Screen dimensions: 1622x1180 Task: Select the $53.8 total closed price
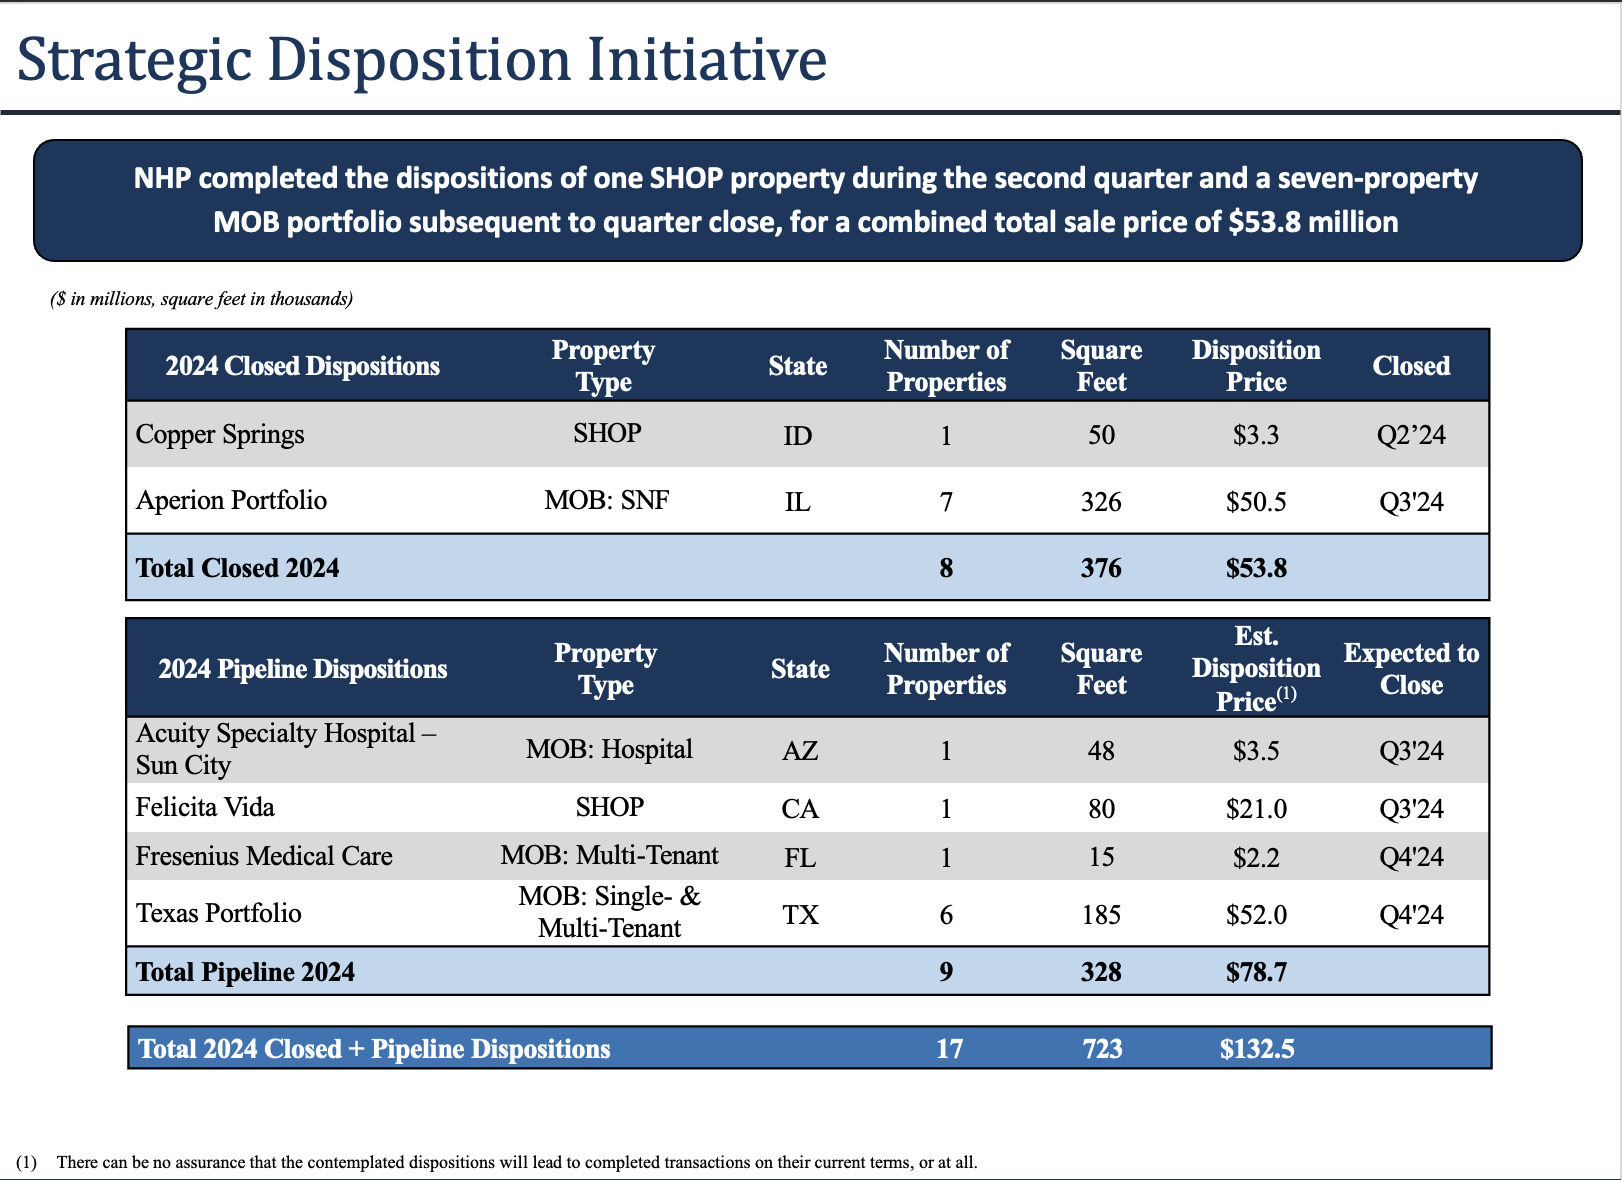tap(1256, 568)
